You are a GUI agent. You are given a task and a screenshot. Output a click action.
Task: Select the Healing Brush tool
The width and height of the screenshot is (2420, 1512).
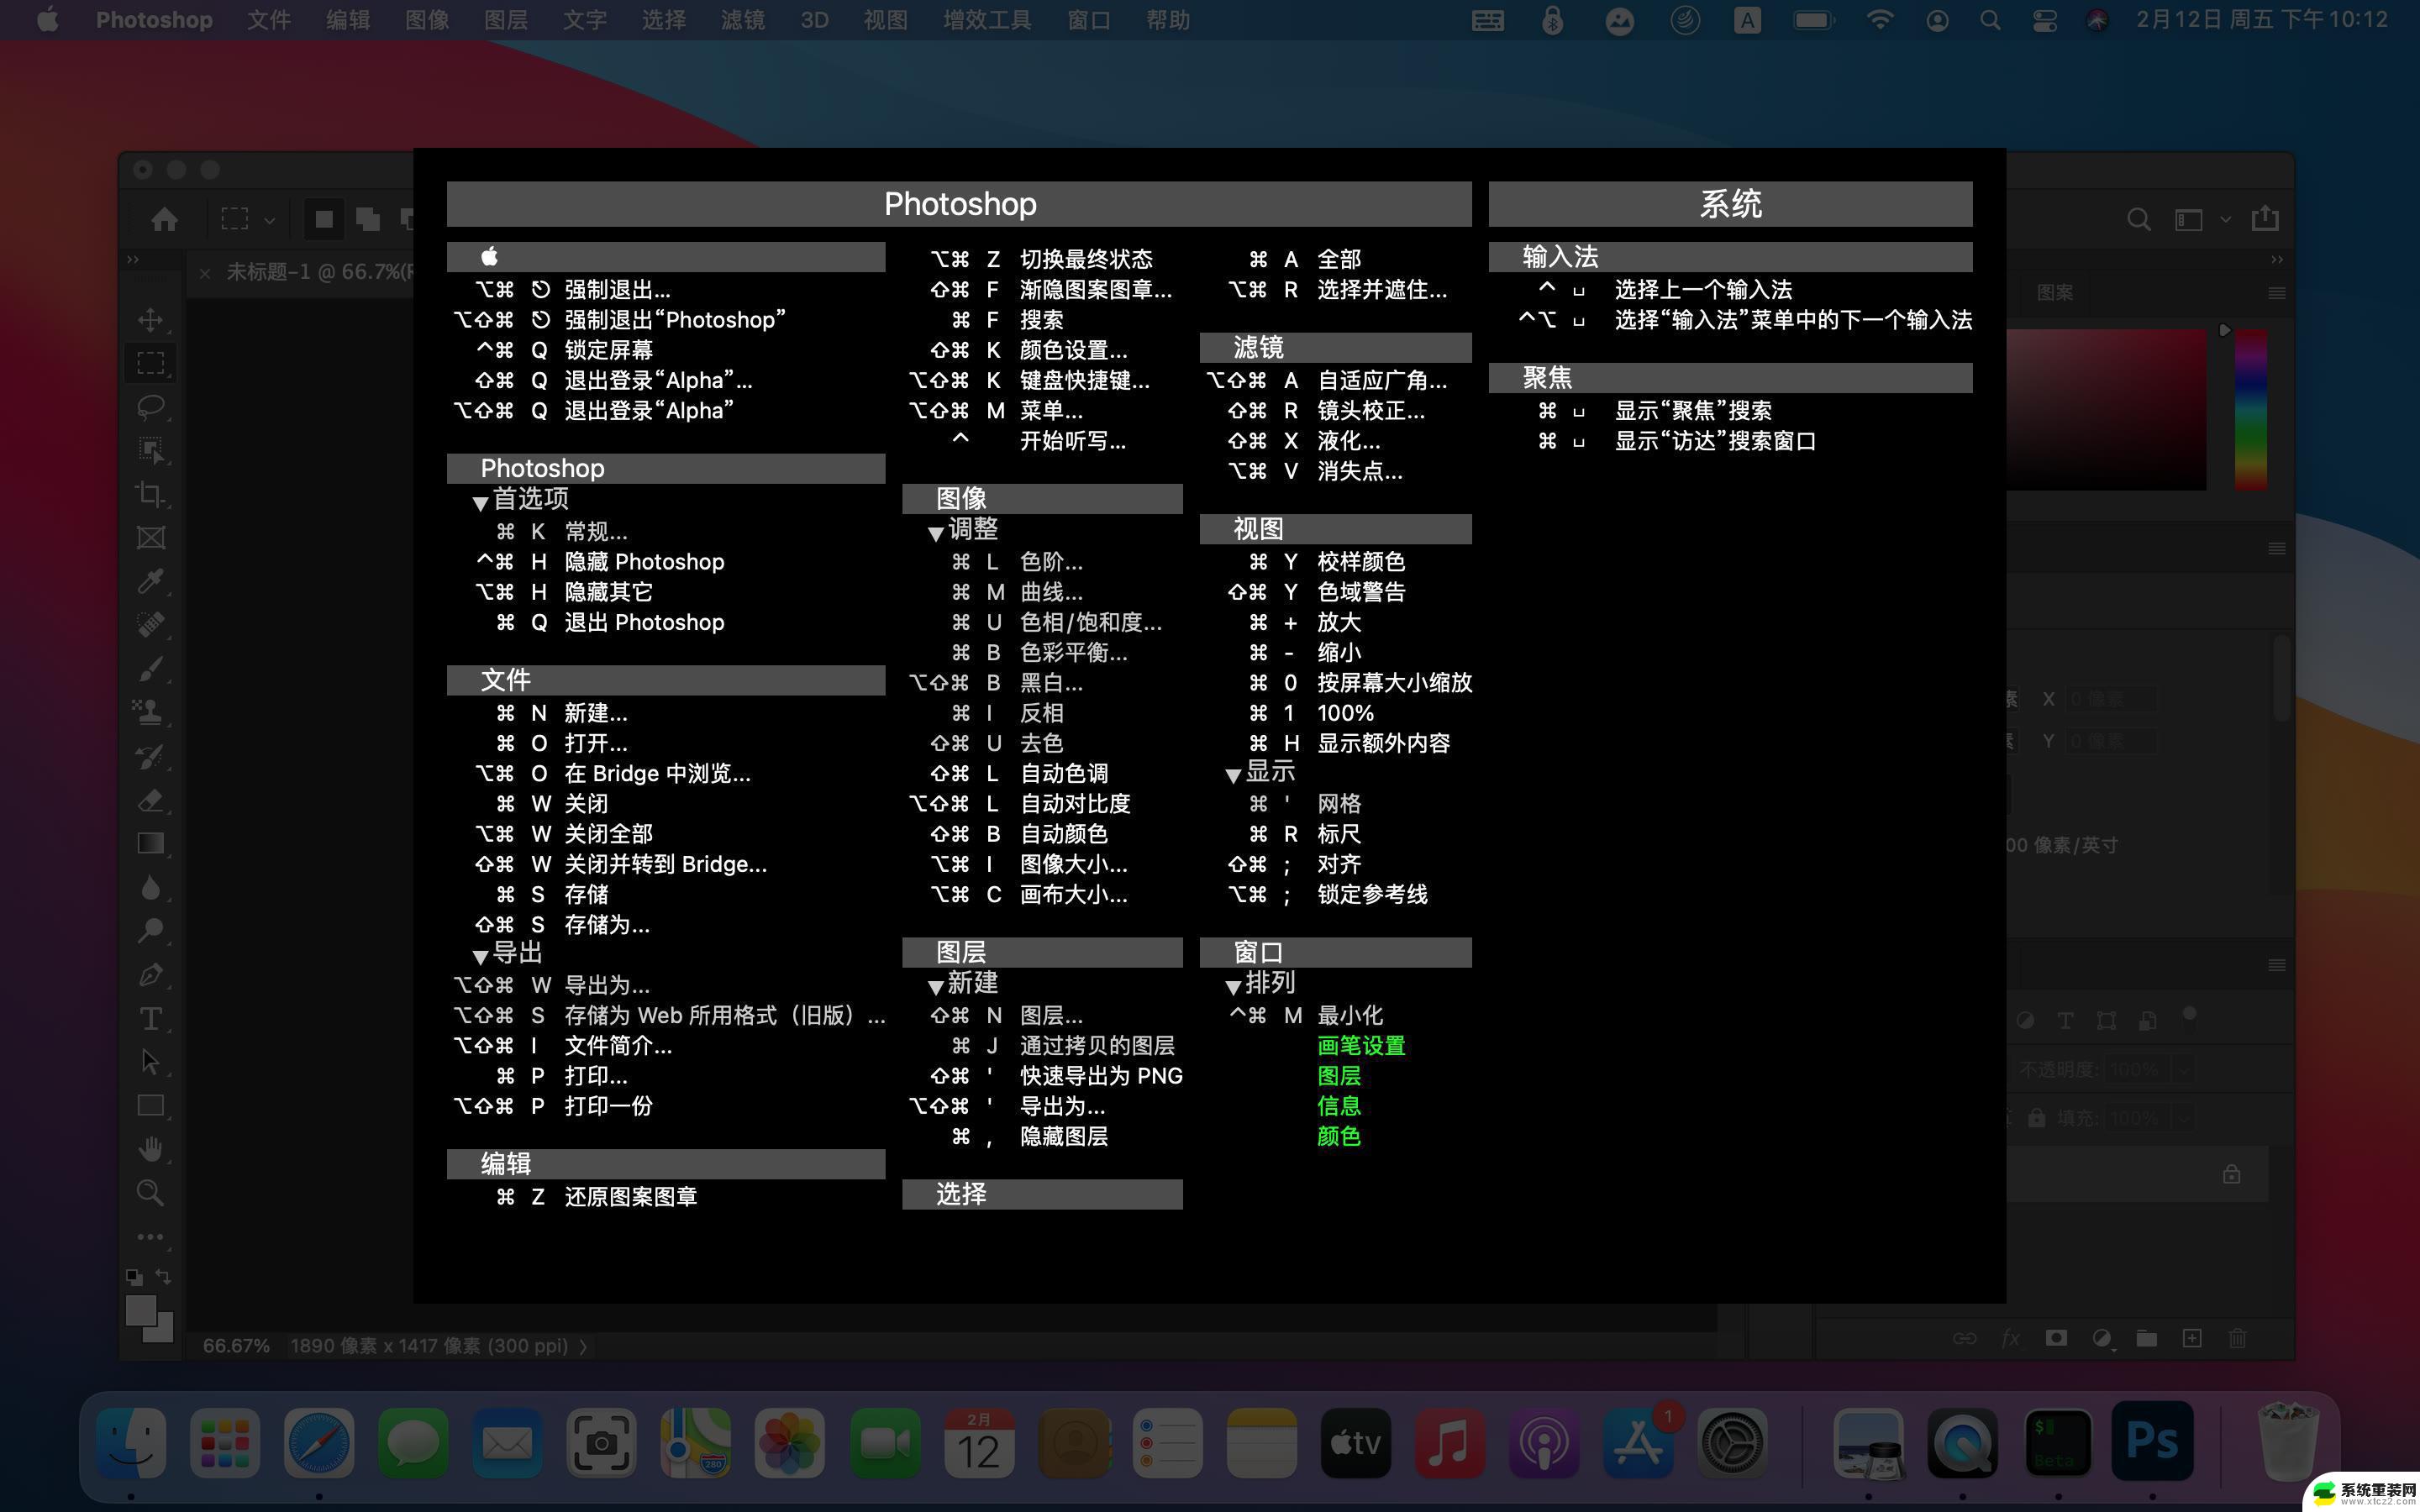[x=150, y=625]
